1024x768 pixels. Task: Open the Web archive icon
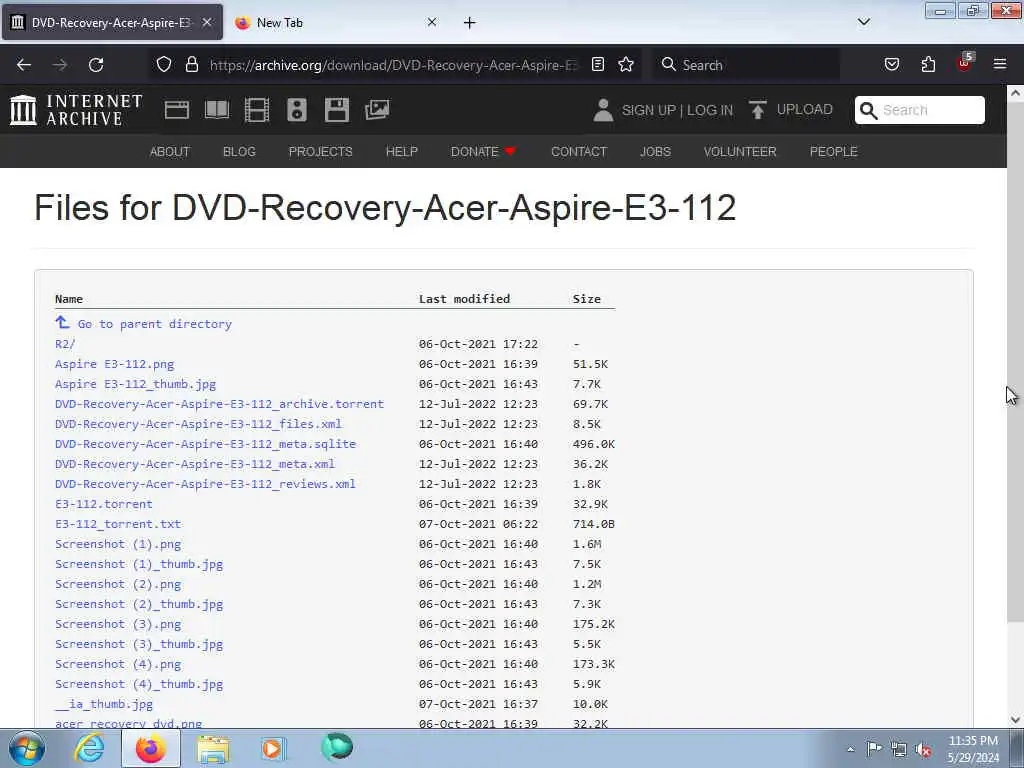click(176, 110)
